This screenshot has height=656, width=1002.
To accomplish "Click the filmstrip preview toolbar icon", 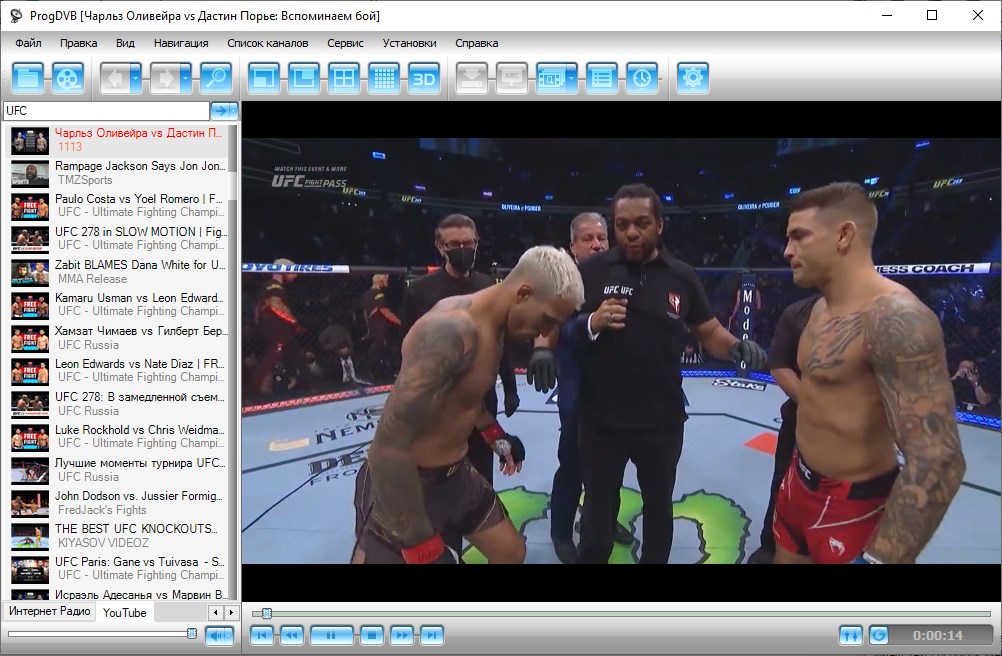I will [x=551, y=78].
